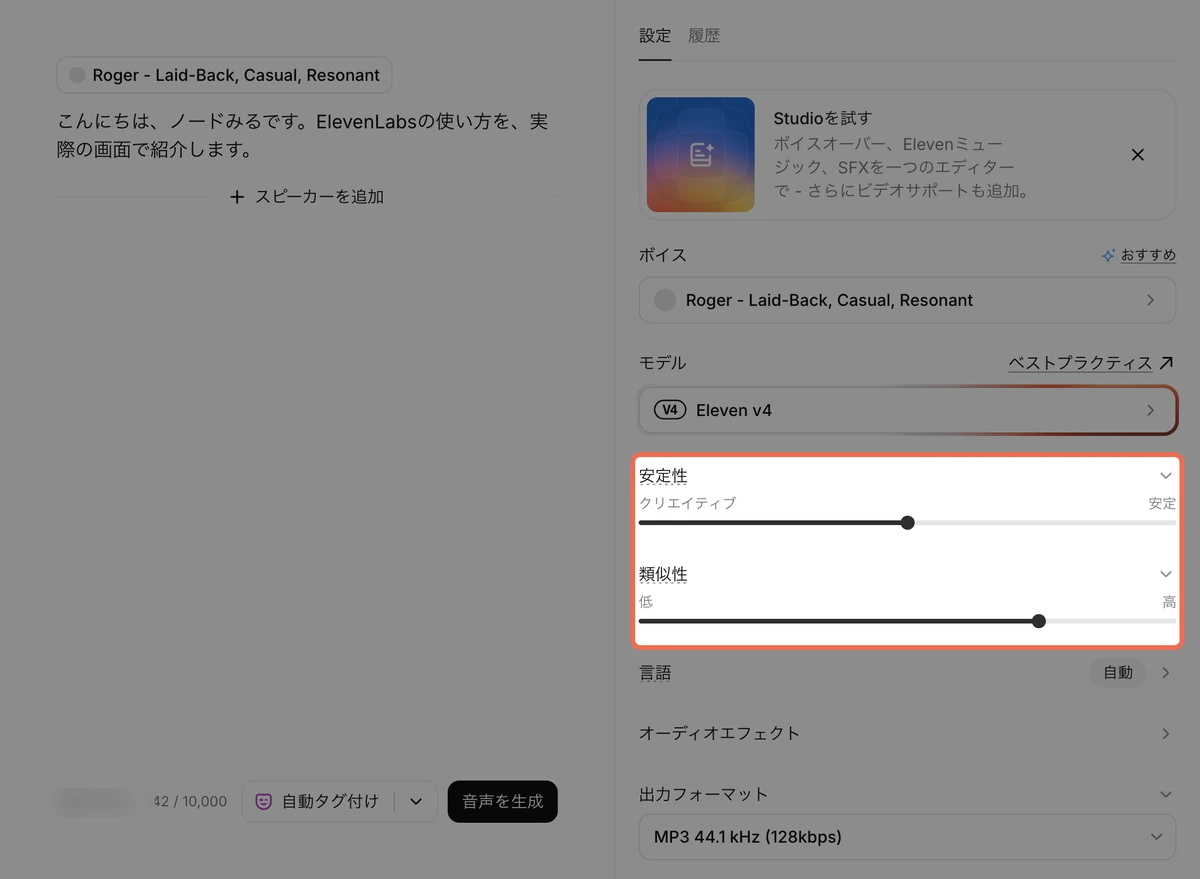
Task: Open the Studio banner thumbnail
Action: [x=701, y=155]
